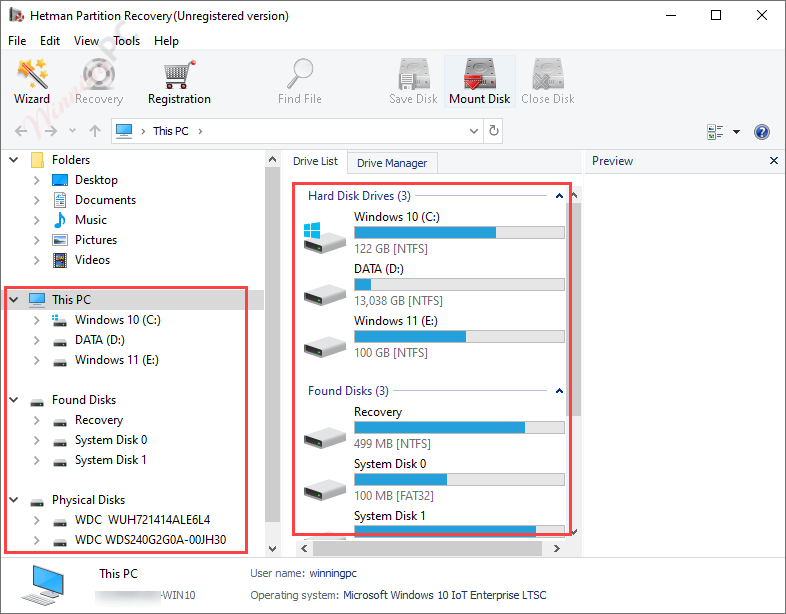Open the Help menu

(x=166, y=41)
